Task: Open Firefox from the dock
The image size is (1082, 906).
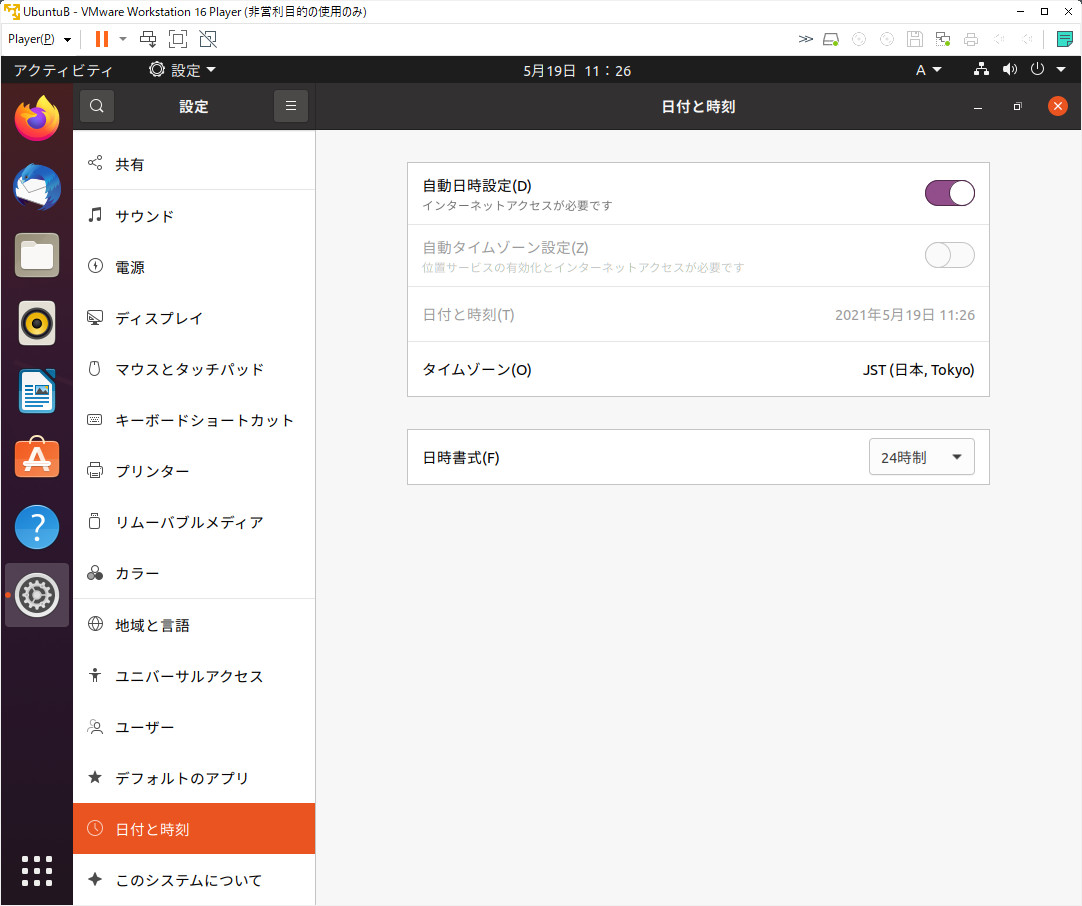Action: [37, 119]
